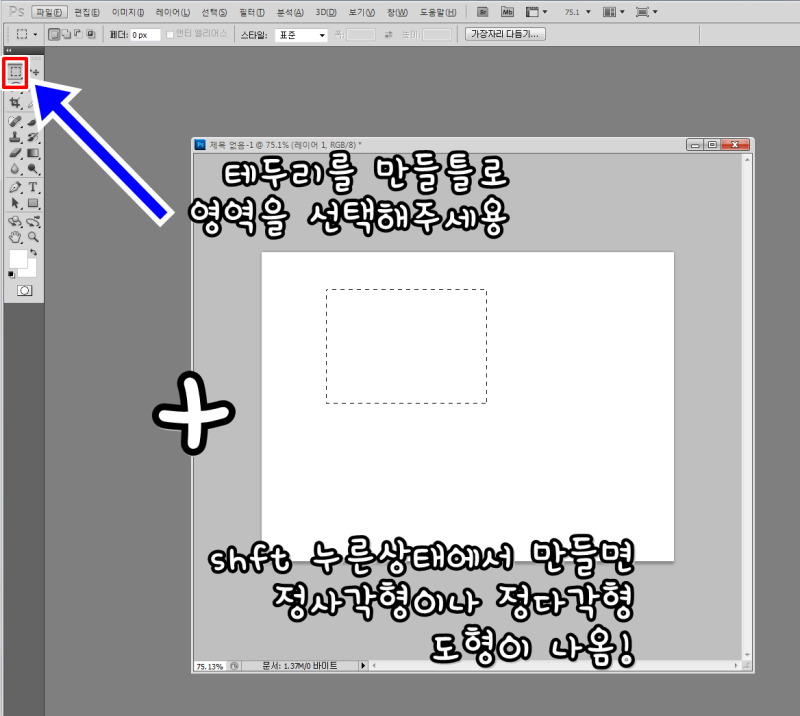Open the 스타일 dropdown showing 표준
Image resolution: width=800 pixels, height=716 pixels.
coord(301,35)
